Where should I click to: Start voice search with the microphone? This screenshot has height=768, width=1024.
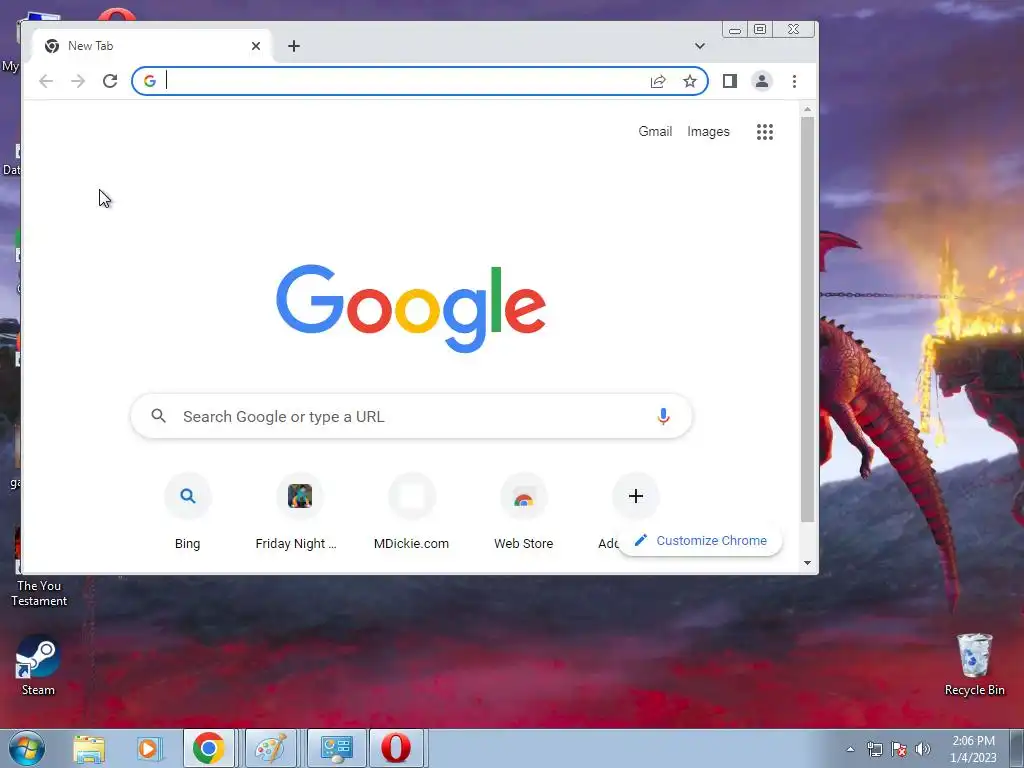[663, 416]
